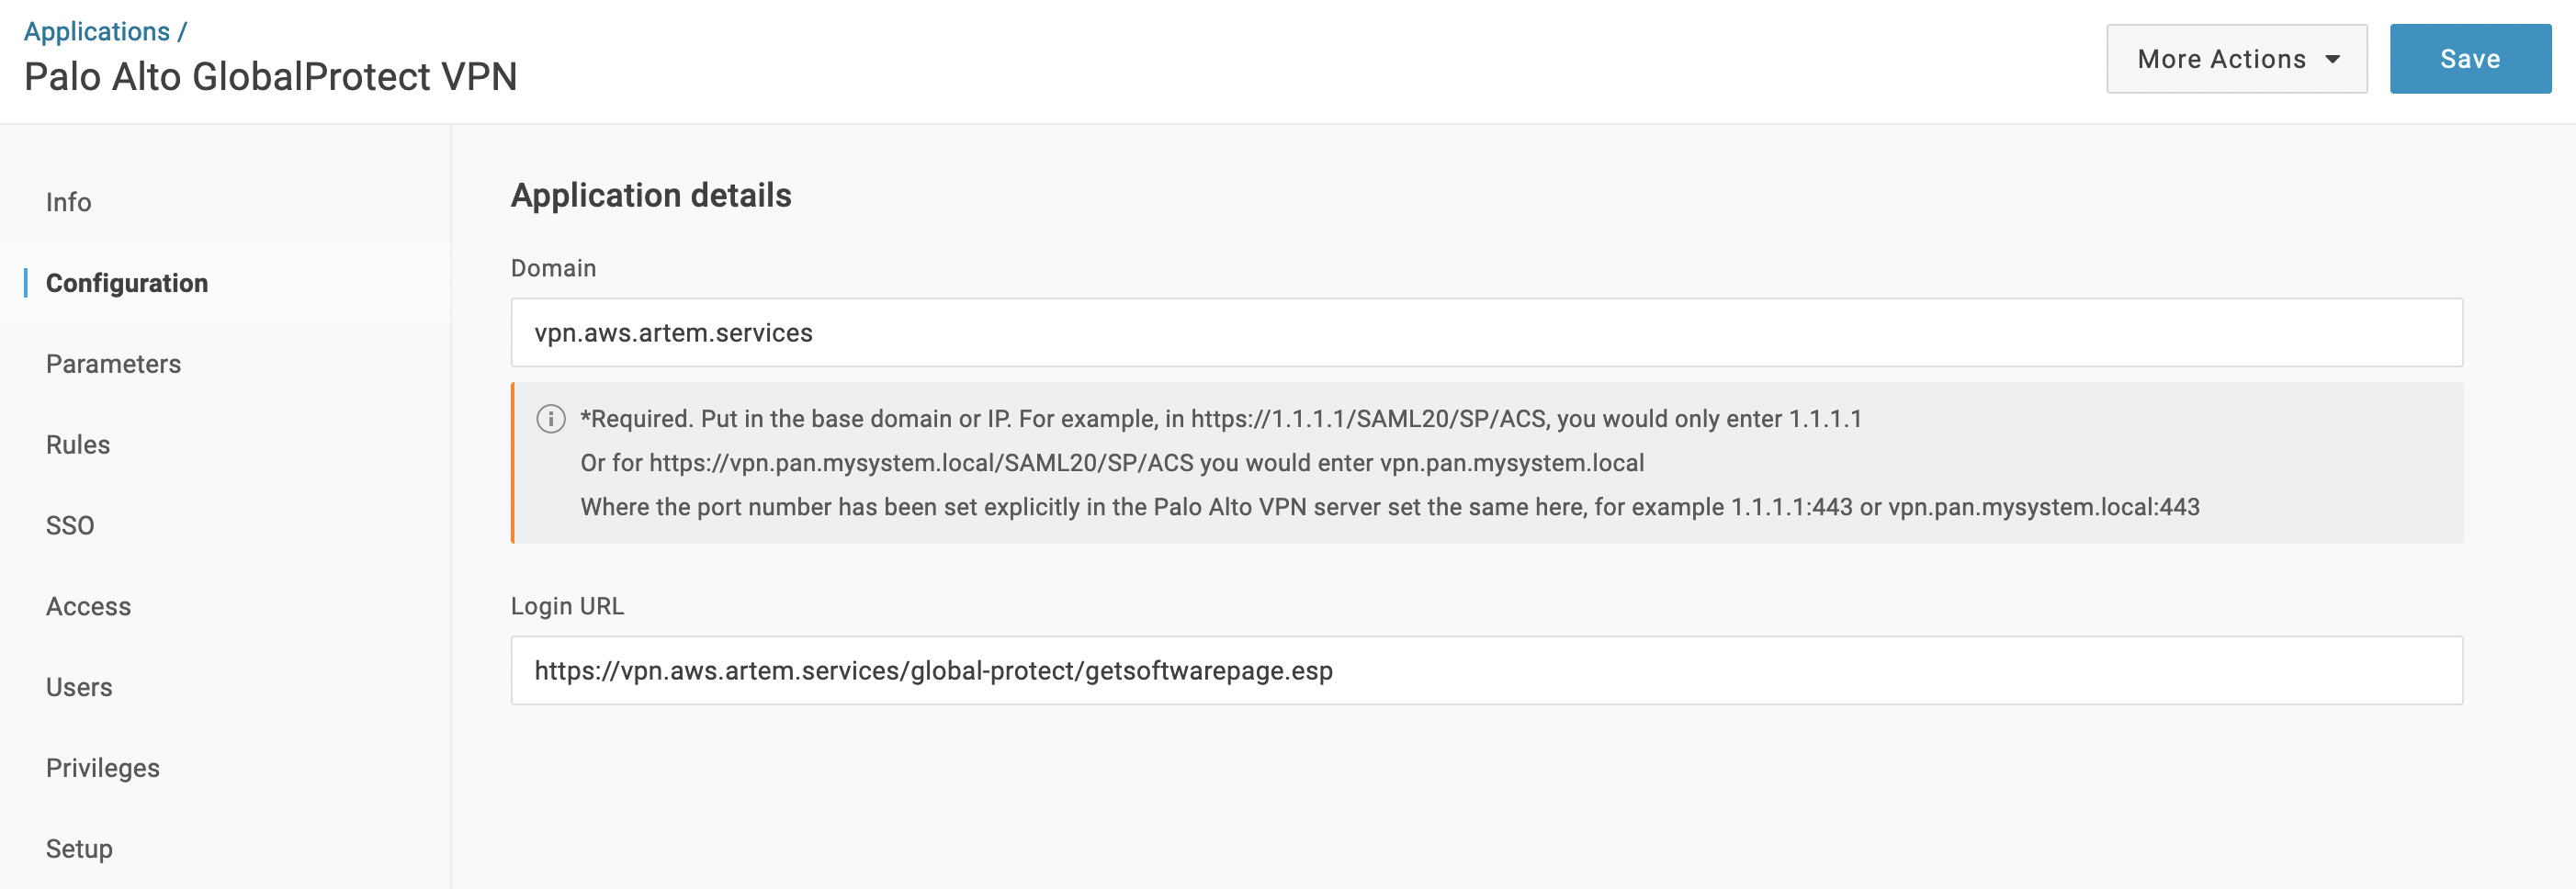Click the Domain field label
Image resolution: width=2576 pixels, height=889 pixels.
point(553,268)
